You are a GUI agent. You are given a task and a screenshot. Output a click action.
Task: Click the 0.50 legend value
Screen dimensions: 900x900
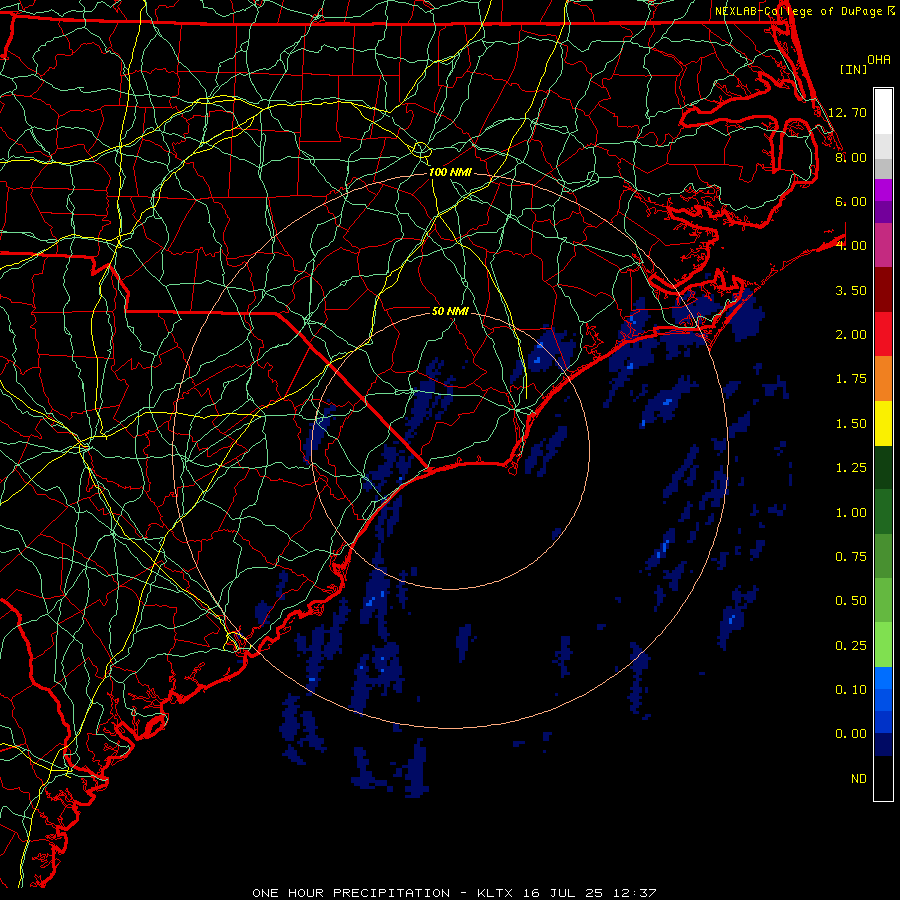[851, 601]
